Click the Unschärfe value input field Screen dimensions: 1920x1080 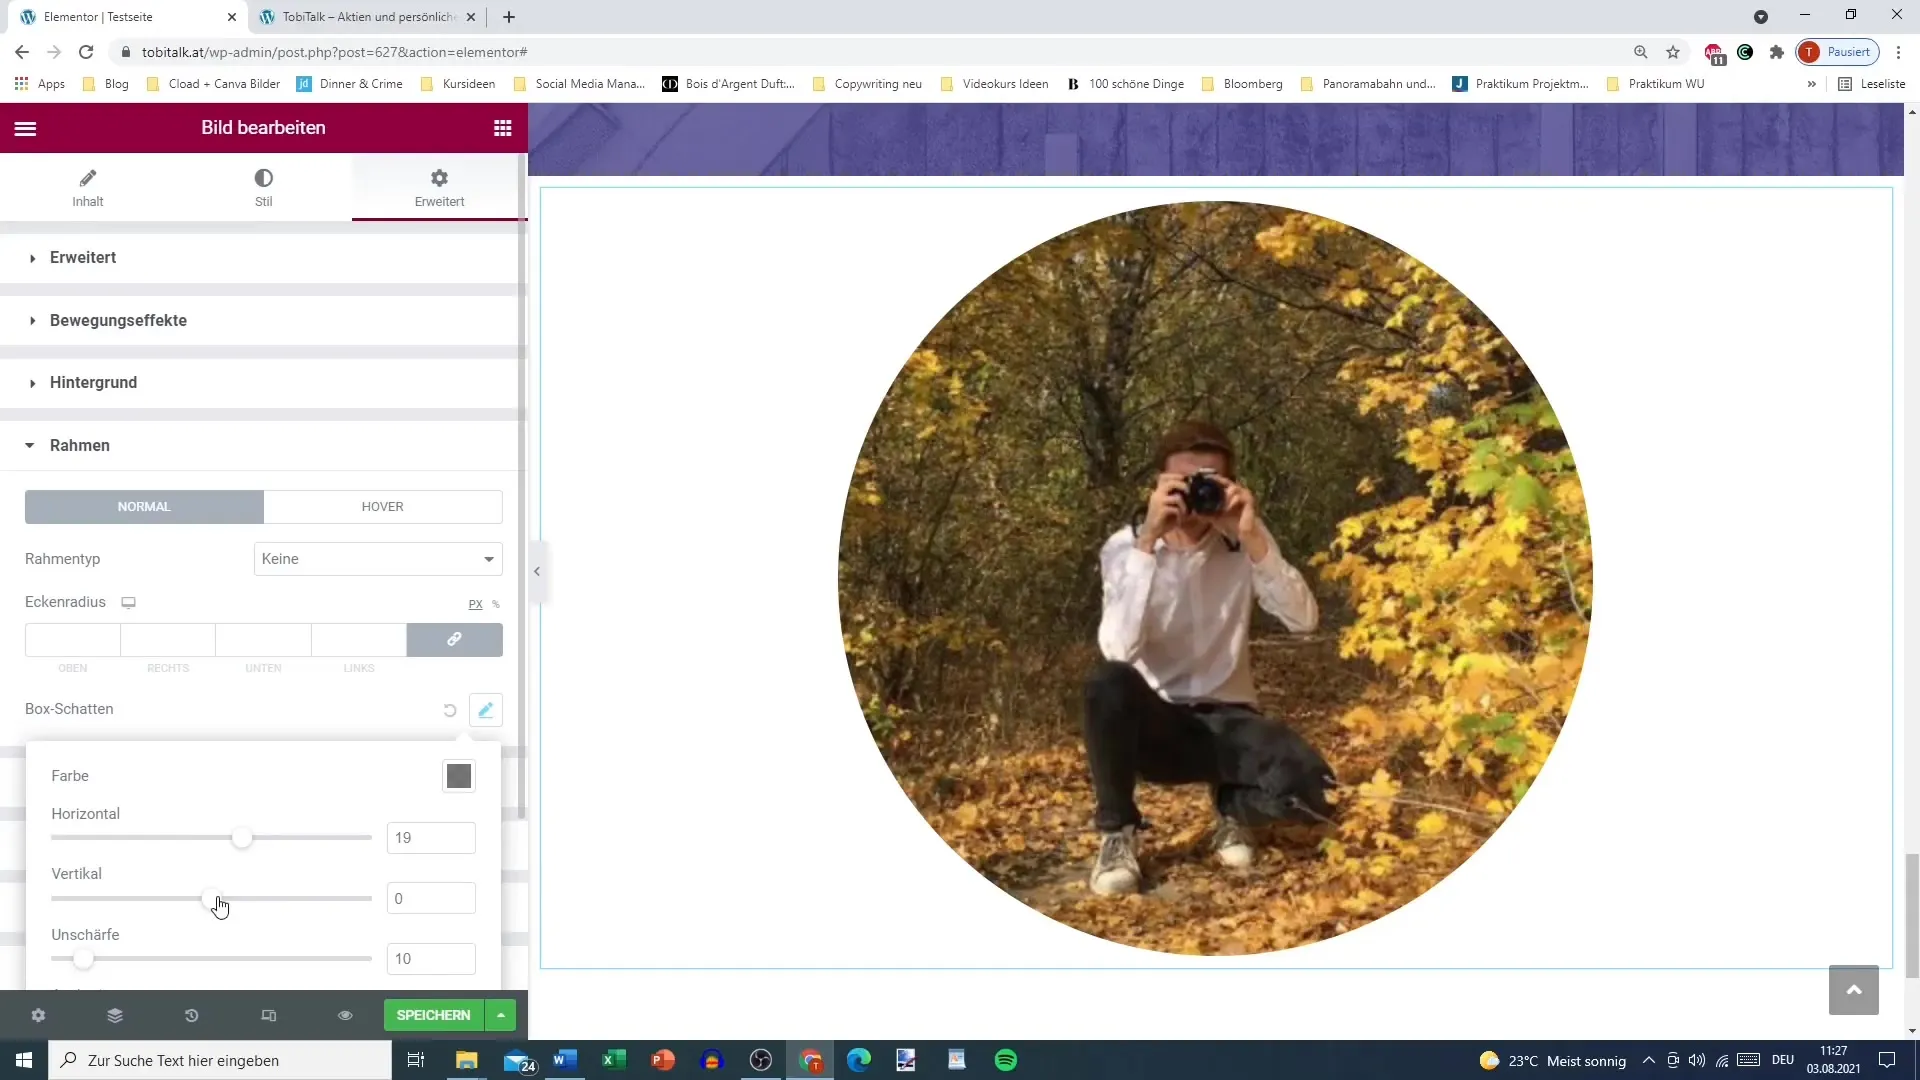430,958
